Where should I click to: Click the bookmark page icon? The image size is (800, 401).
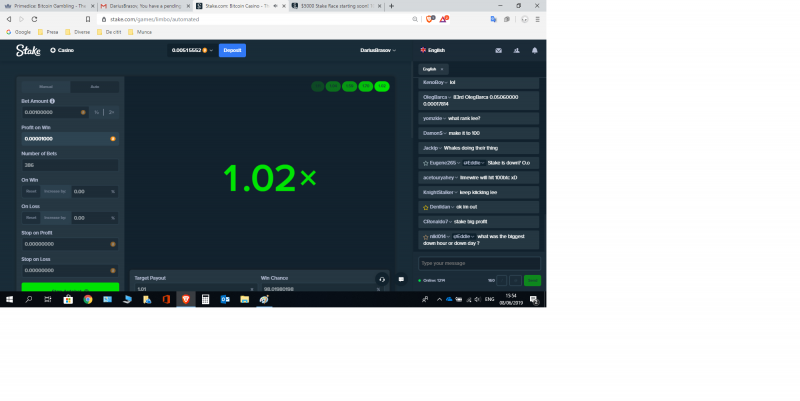pyautogui.click(x=88, y=19)
